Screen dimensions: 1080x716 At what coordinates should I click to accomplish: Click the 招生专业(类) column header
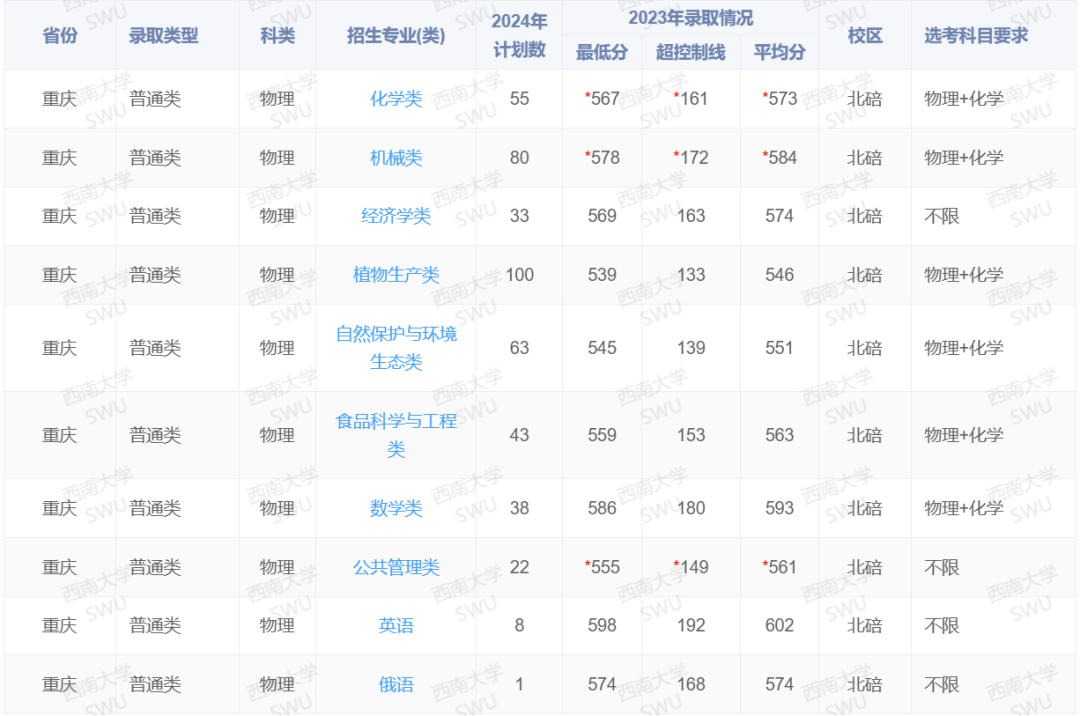(x=396, y=35)
